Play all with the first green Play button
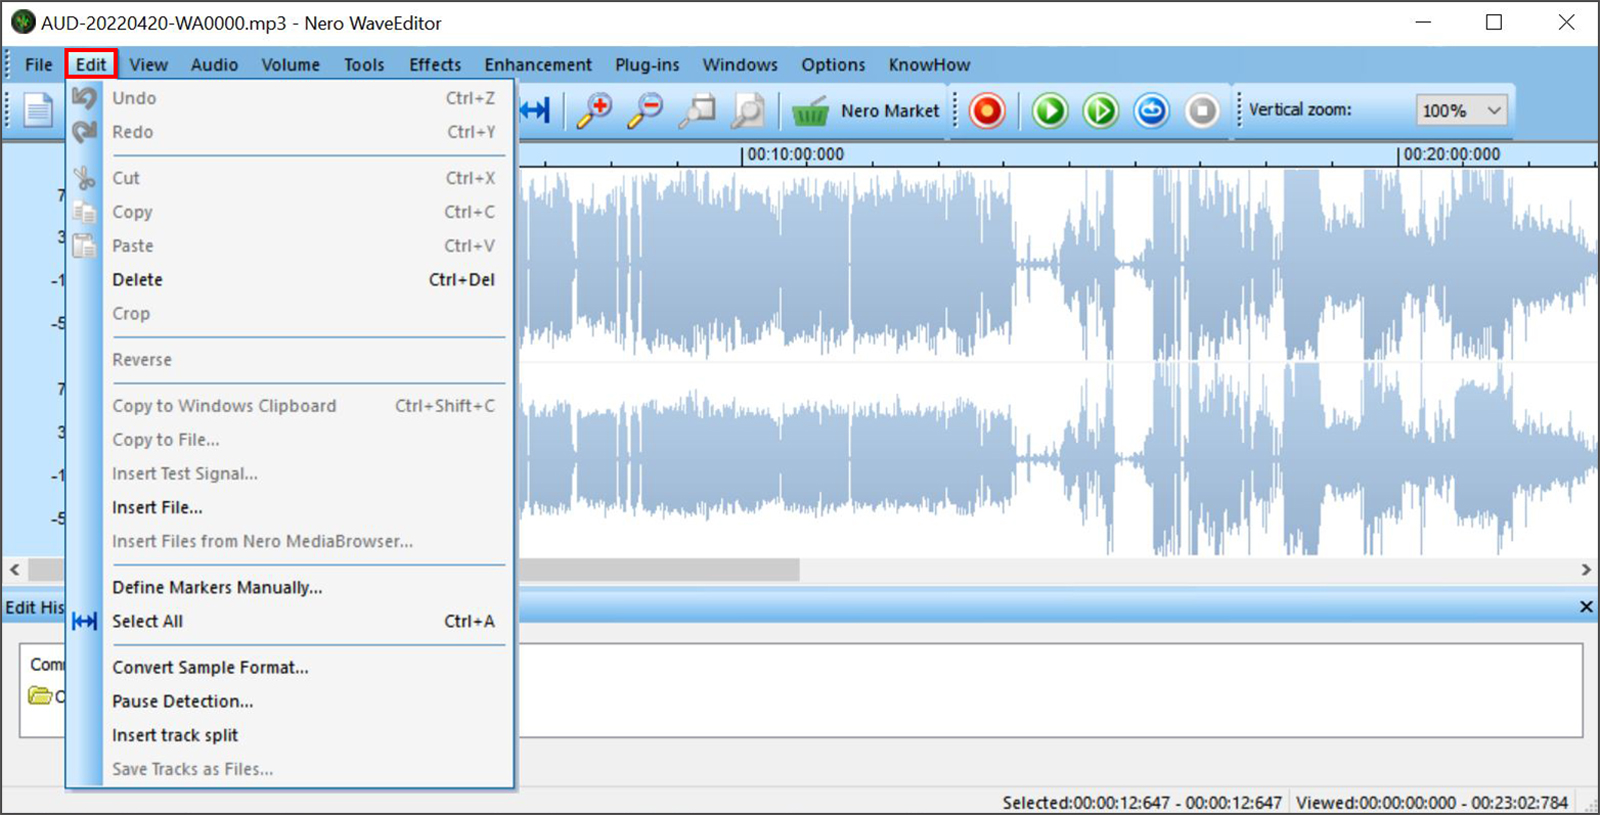The image size is (1600, 815). (1050, 110)
